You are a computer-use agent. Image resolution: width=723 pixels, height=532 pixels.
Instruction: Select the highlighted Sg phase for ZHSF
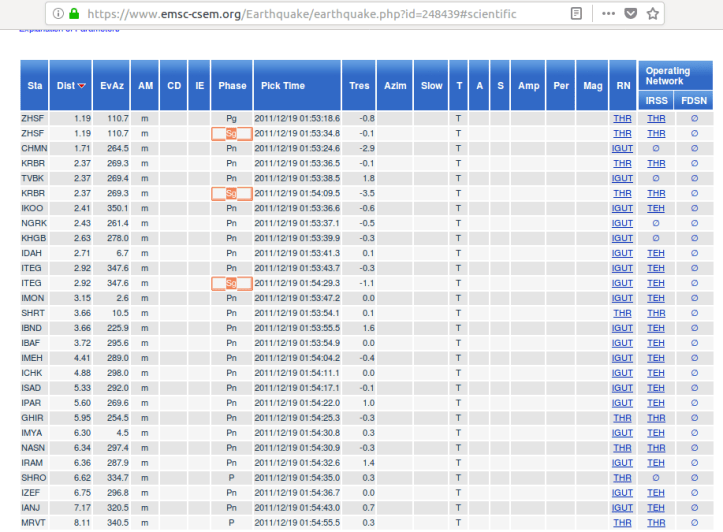[231, 133]
